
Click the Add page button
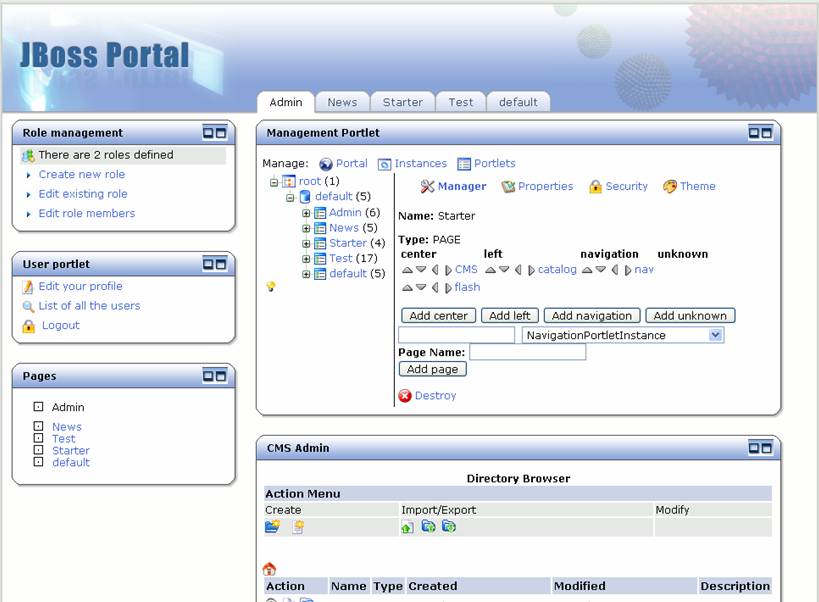432,369
